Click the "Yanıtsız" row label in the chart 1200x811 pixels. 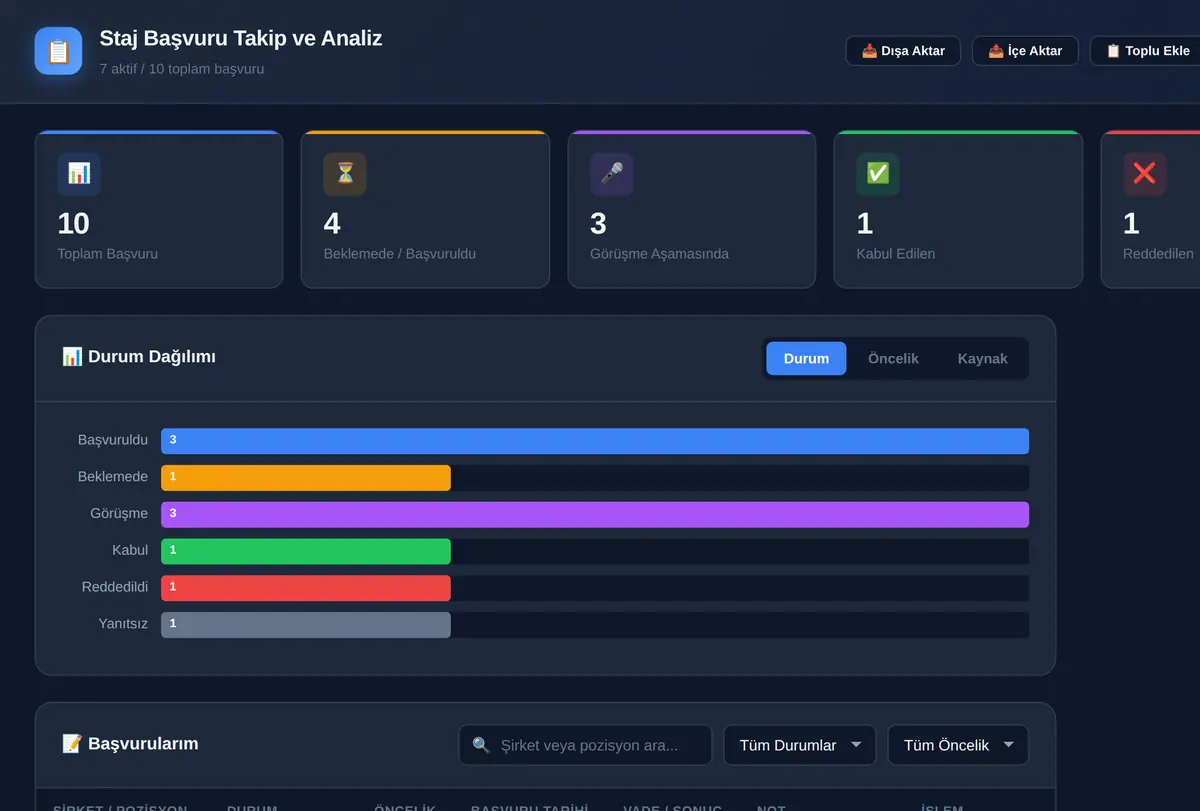123,624
